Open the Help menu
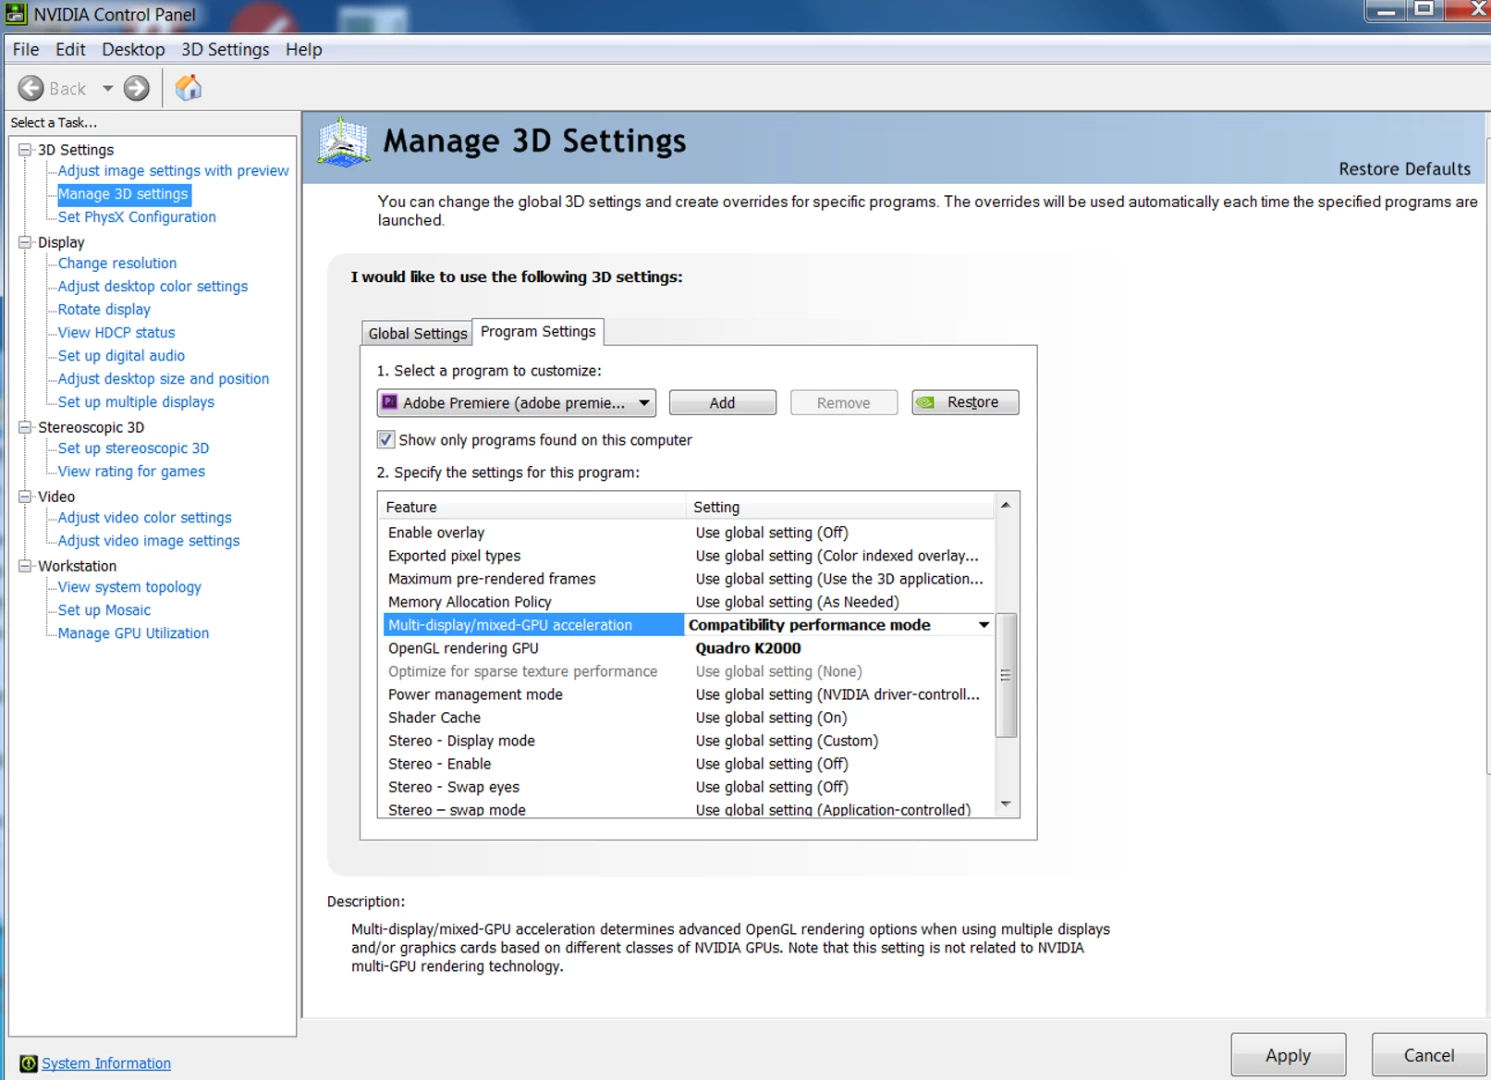The image size is (1491, 1080). click(x=303, y=49)
